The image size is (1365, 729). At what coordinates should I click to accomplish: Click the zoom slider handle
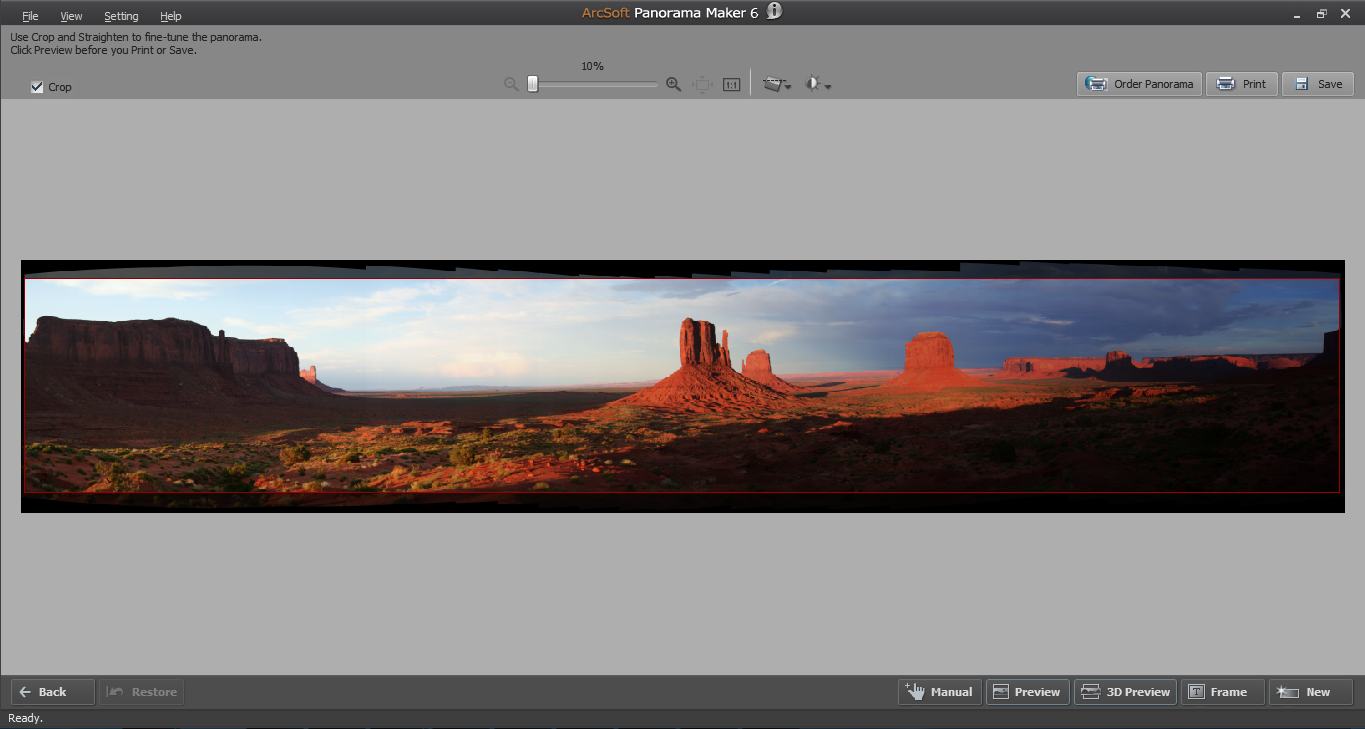(532, 85)
